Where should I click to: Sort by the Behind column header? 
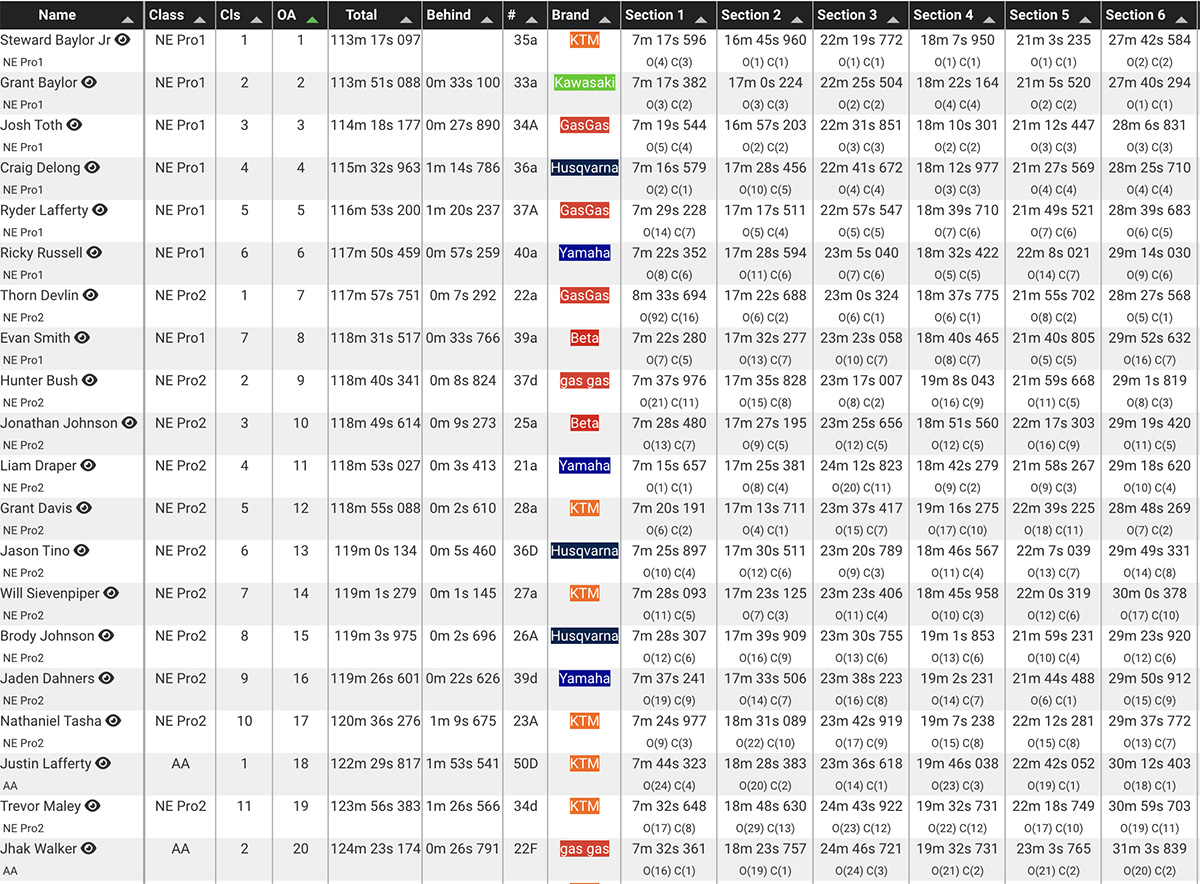pyautogui.click(x=462, y=15)
